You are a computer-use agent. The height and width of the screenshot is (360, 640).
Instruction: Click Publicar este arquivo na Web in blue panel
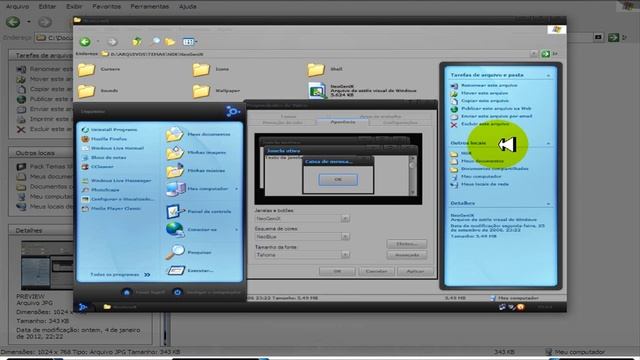[491, 109]
